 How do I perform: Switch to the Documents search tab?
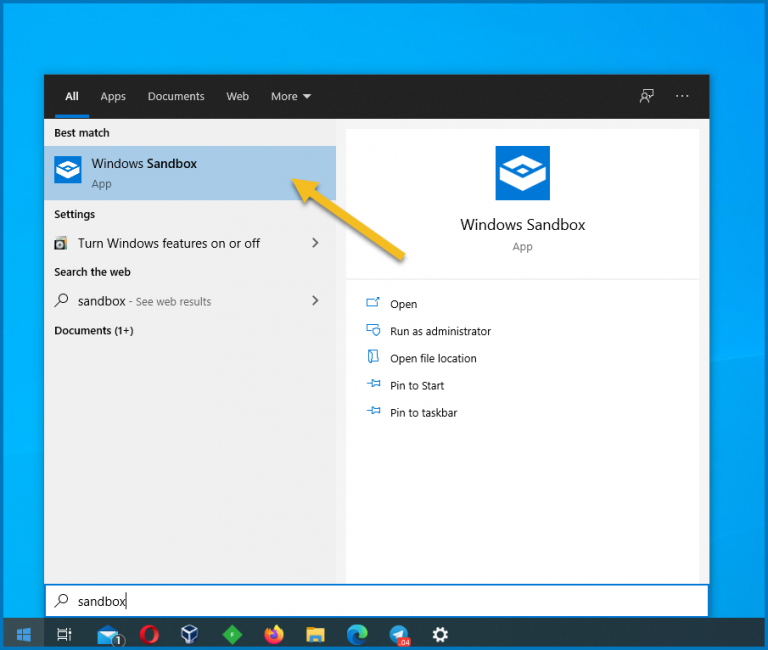176,96
